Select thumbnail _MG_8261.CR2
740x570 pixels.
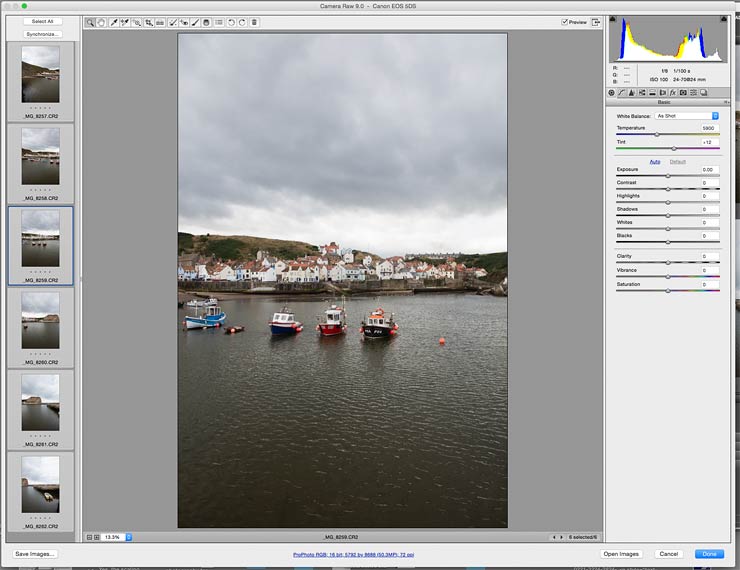tap(41, 410)
